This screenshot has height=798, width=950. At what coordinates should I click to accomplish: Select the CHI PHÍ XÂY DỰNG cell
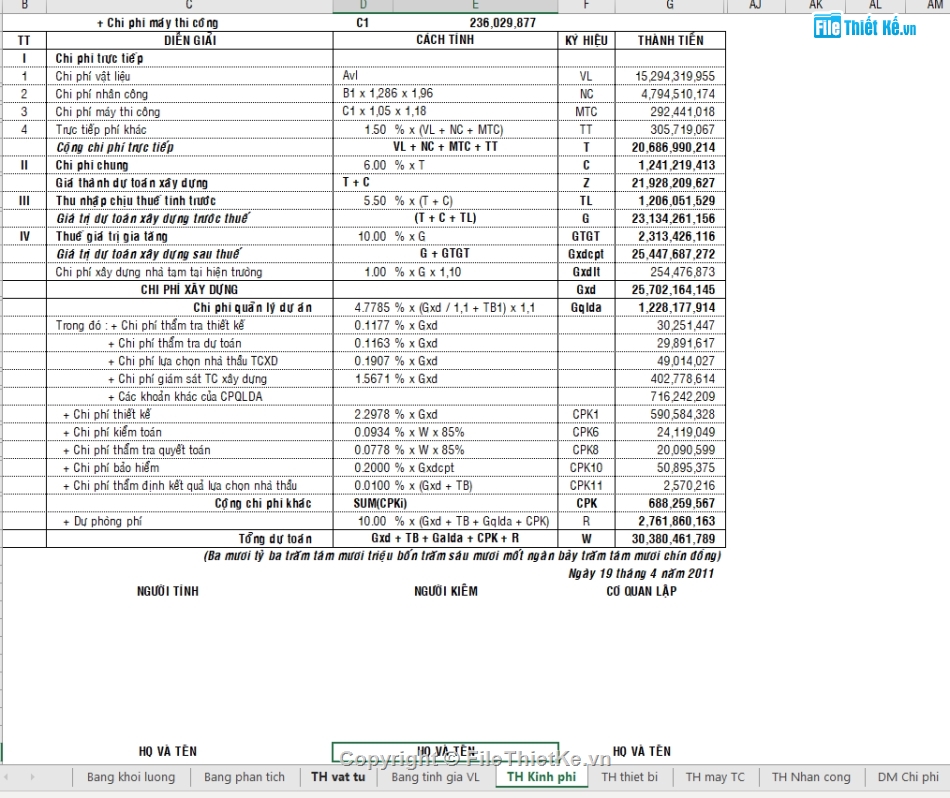(190, 290)
